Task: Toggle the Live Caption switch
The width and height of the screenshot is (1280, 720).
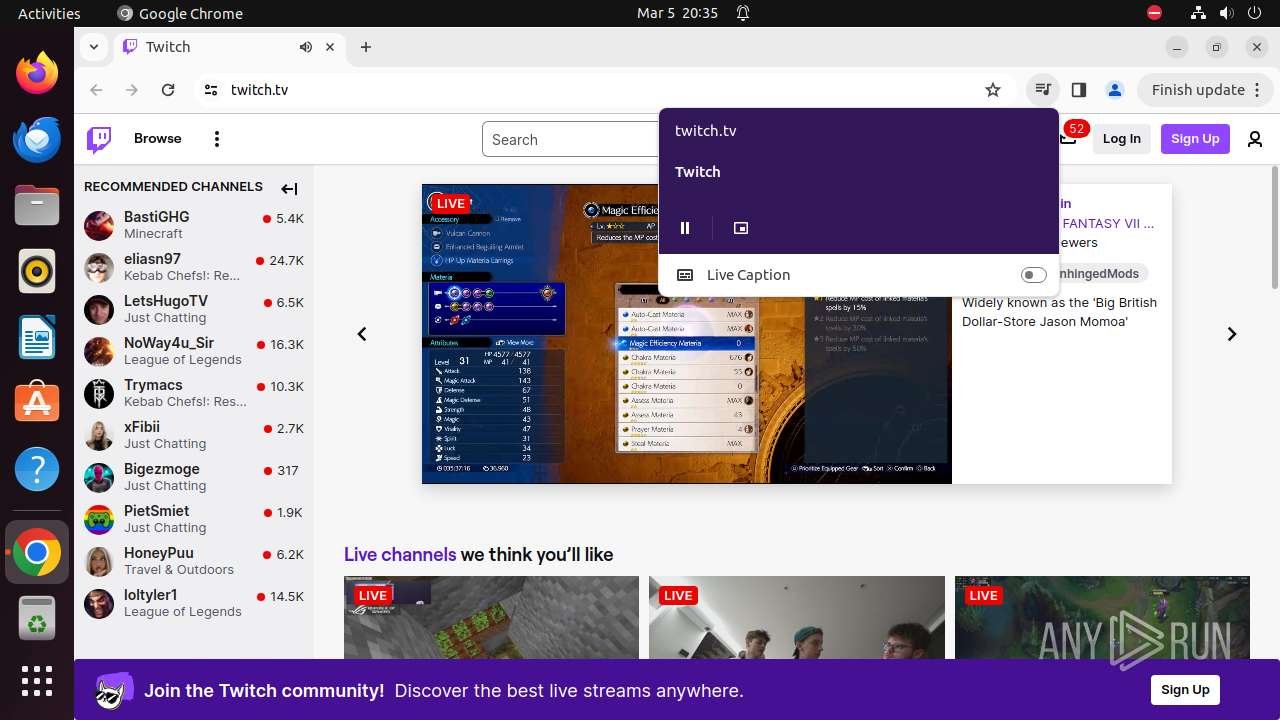Action: pyautogui.click(x=1033, y=275)
